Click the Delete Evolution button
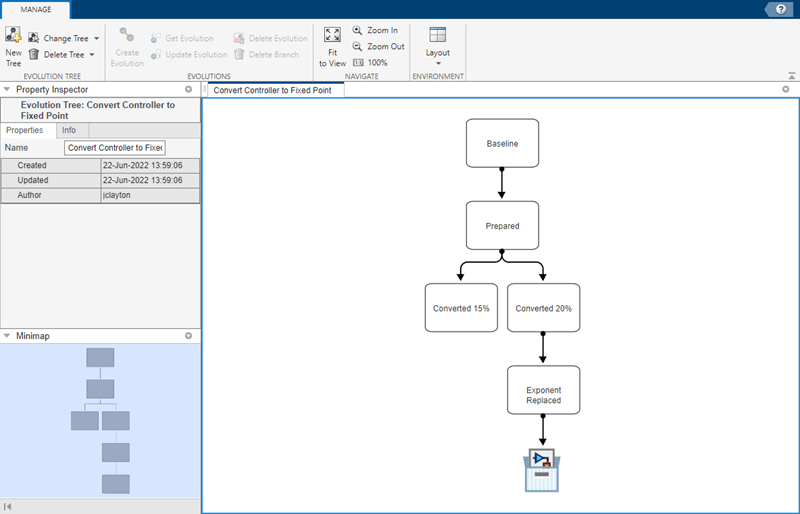Screen dimensions: 800x514 click(x=270, y=38)
